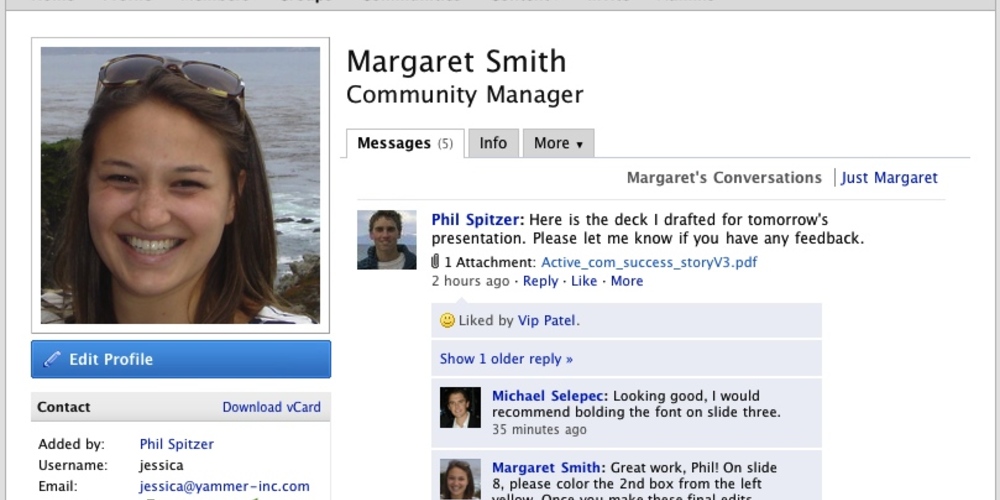
Task: Open the Active_com_success_storyV3.pdf attachment
Action: [649, 262]
